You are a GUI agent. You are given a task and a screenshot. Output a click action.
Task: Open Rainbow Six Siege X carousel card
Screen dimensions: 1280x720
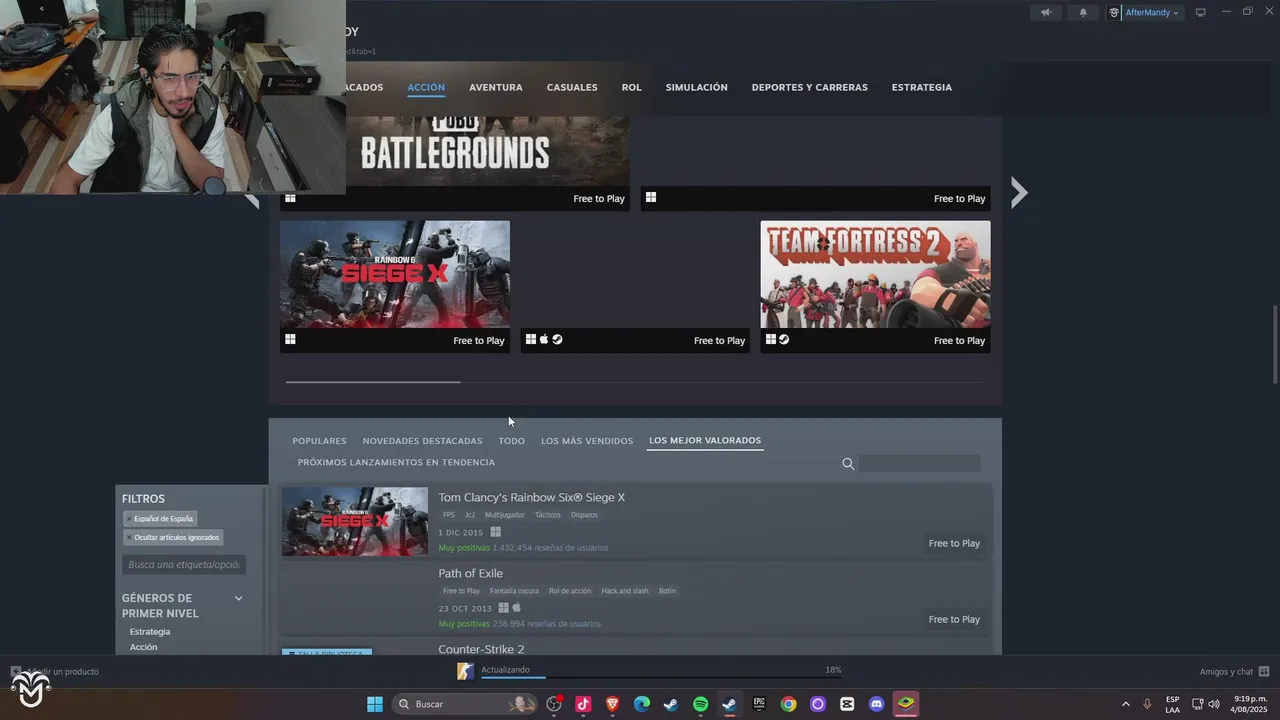click(x=395, y=286)
